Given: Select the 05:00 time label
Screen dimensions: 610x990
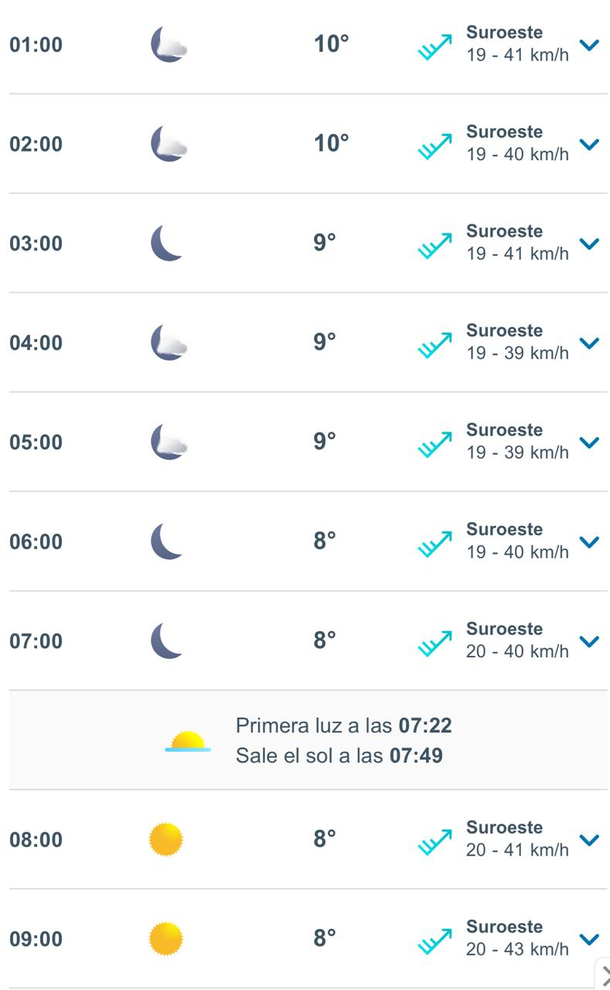Looking at the screenshot, I should (36, 442).
